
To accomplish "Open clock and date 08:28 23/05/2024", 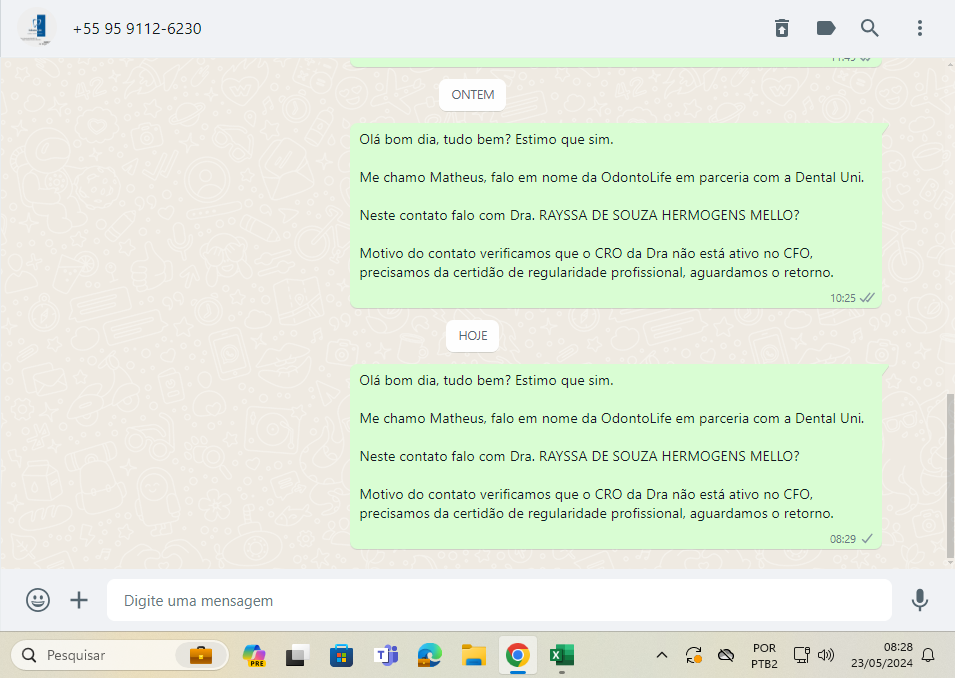I will [882, 655].
